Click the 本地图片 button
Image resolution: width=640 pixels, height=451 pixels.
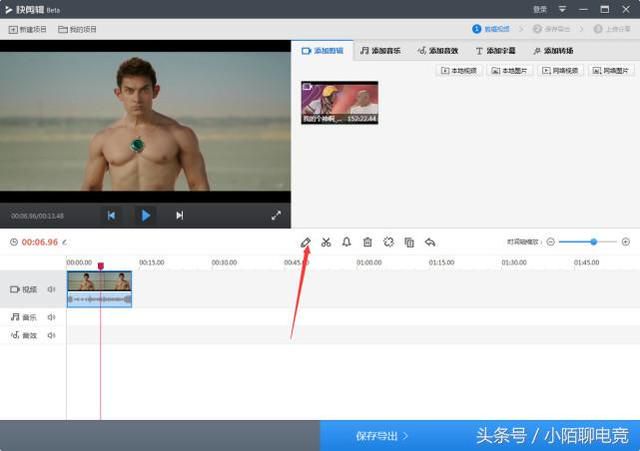coord(509,71)
